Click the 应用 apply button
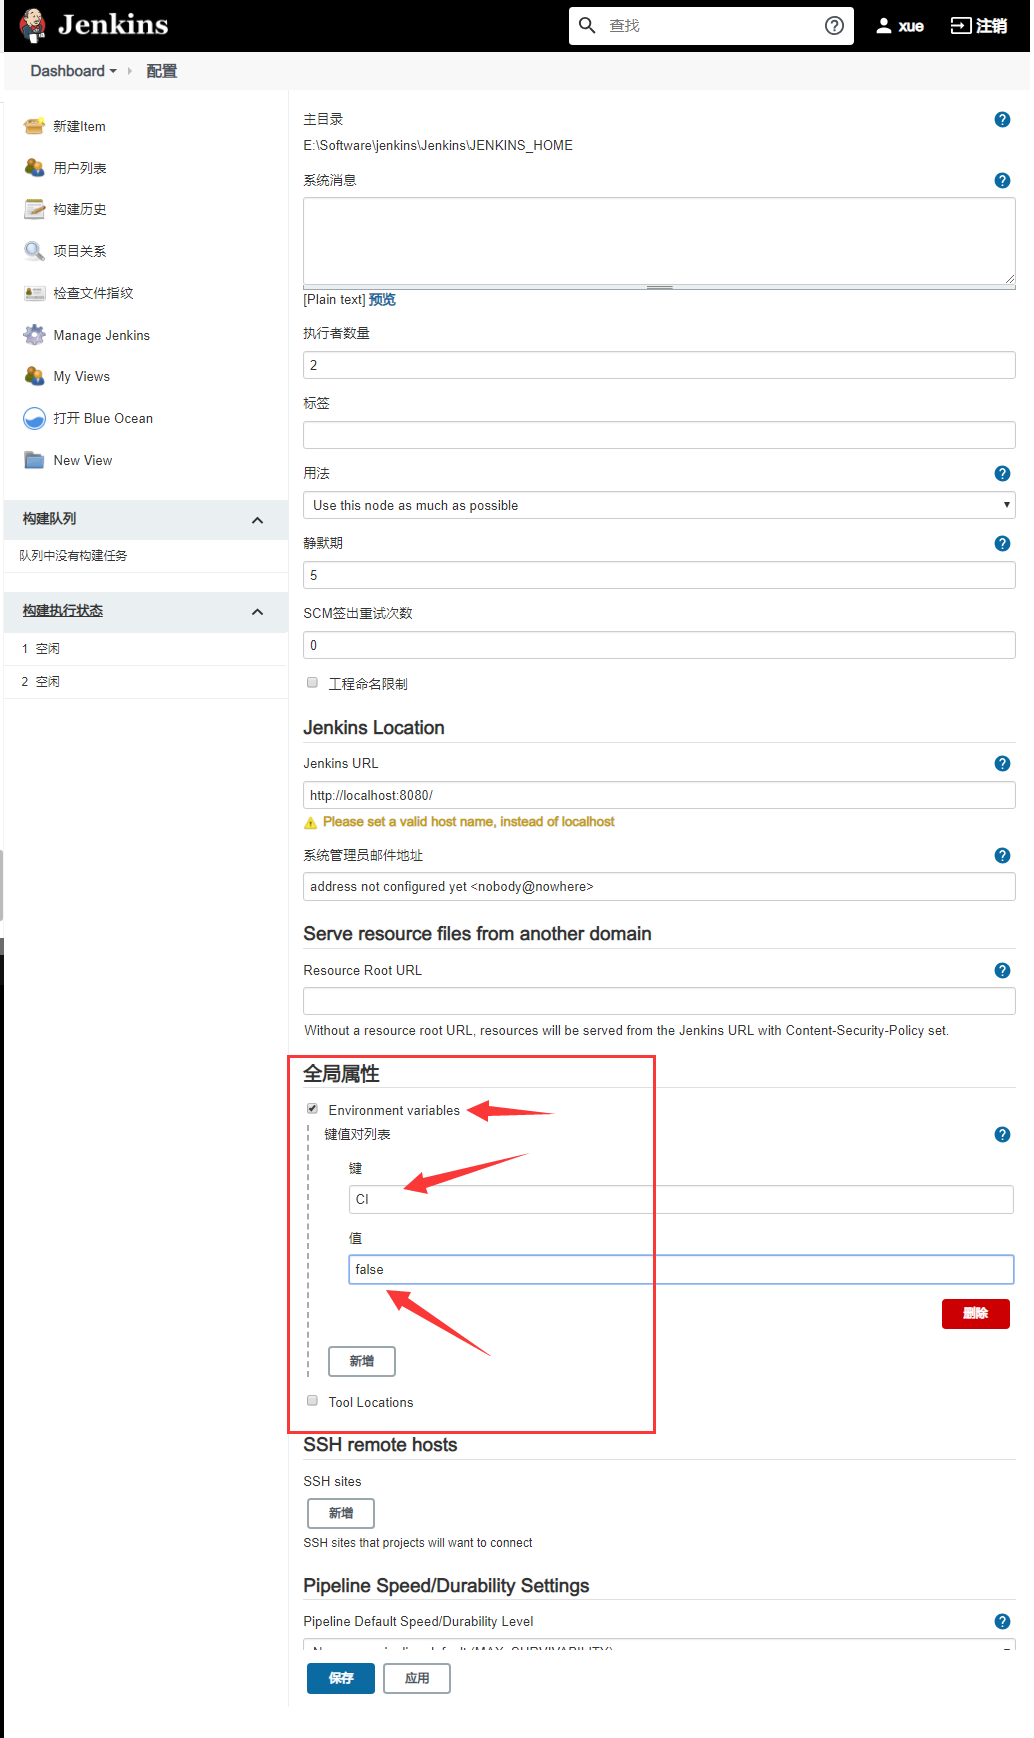Image resolution: width=1034 pixels, height=1738 pixels. tap(417, 1678)
